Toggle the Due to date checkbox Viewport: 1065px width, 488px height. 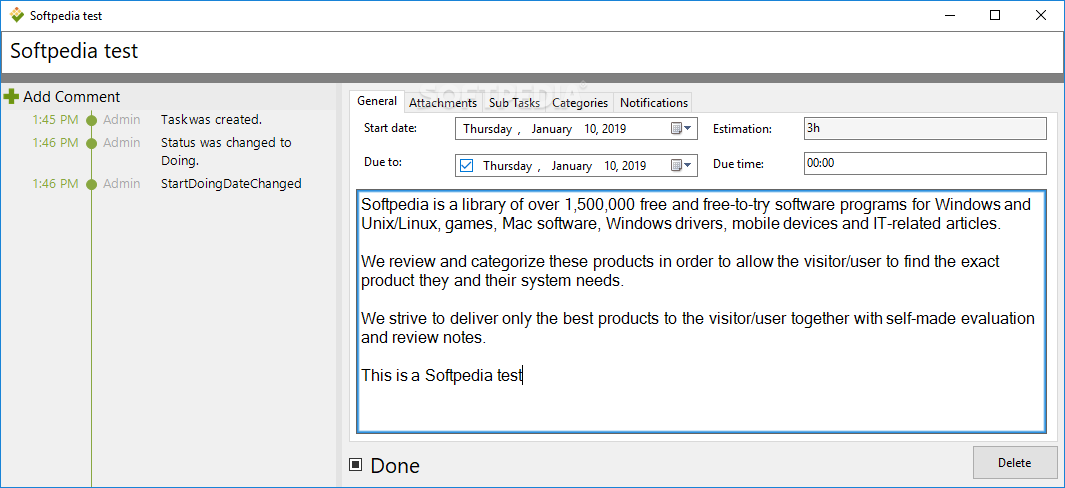(x=467, y=165)
